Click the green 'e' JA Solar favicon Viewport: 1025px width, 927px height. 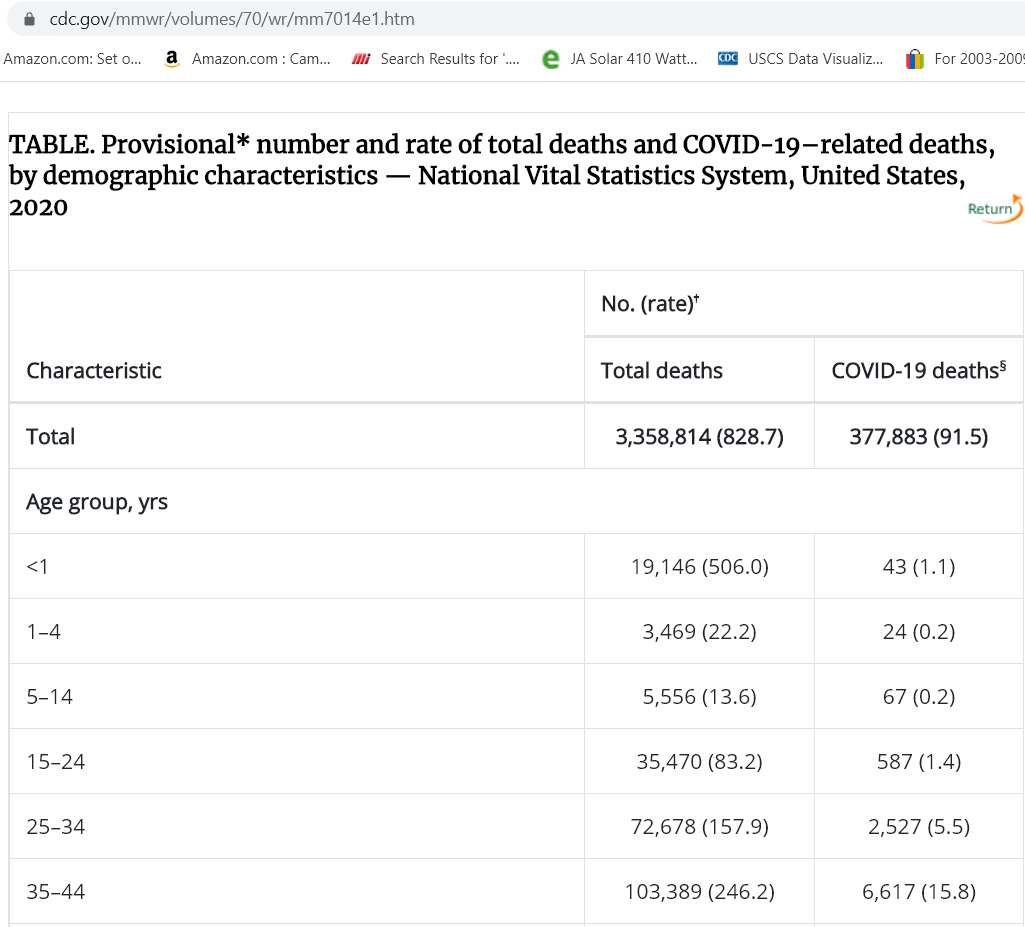550,59
